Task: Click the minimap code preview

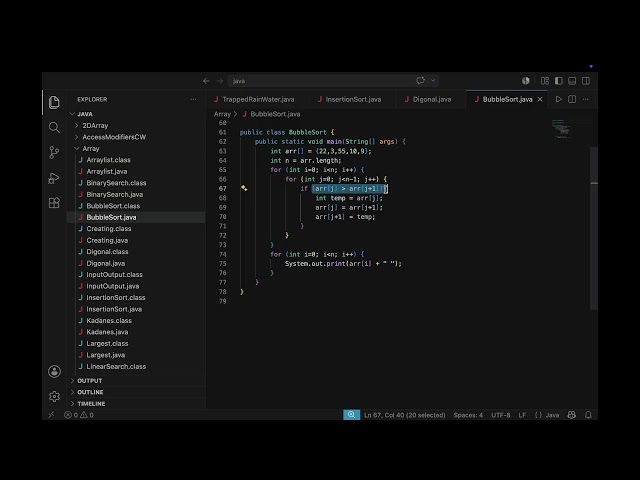Action: coord(562,129)
